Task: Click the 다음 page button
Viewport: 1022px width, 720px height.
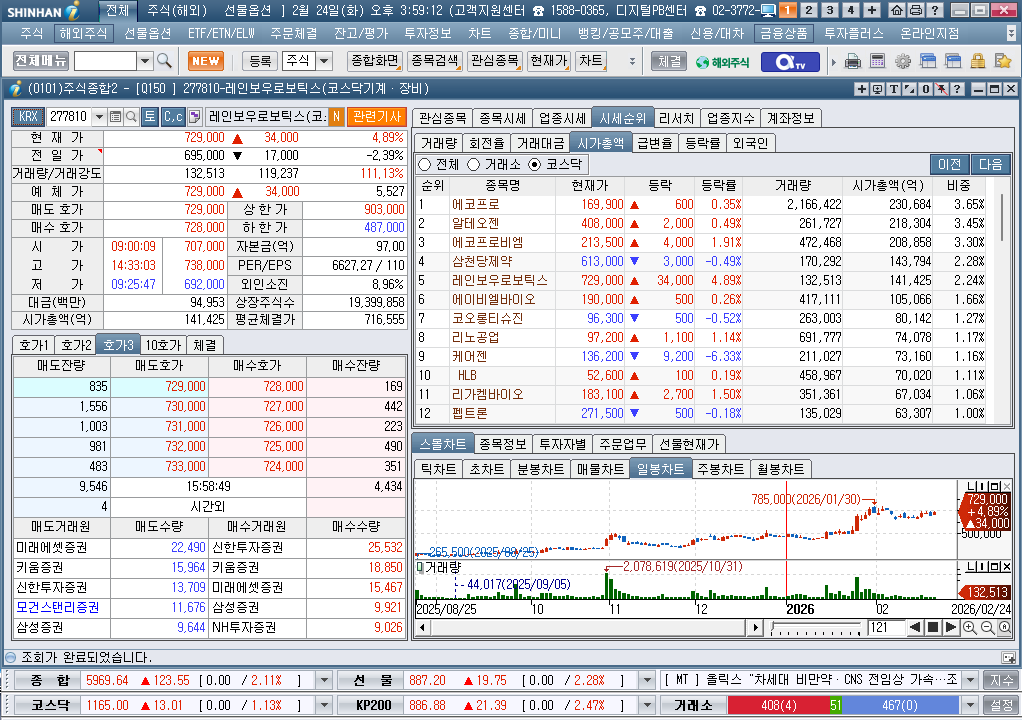Action: point(991,164)
